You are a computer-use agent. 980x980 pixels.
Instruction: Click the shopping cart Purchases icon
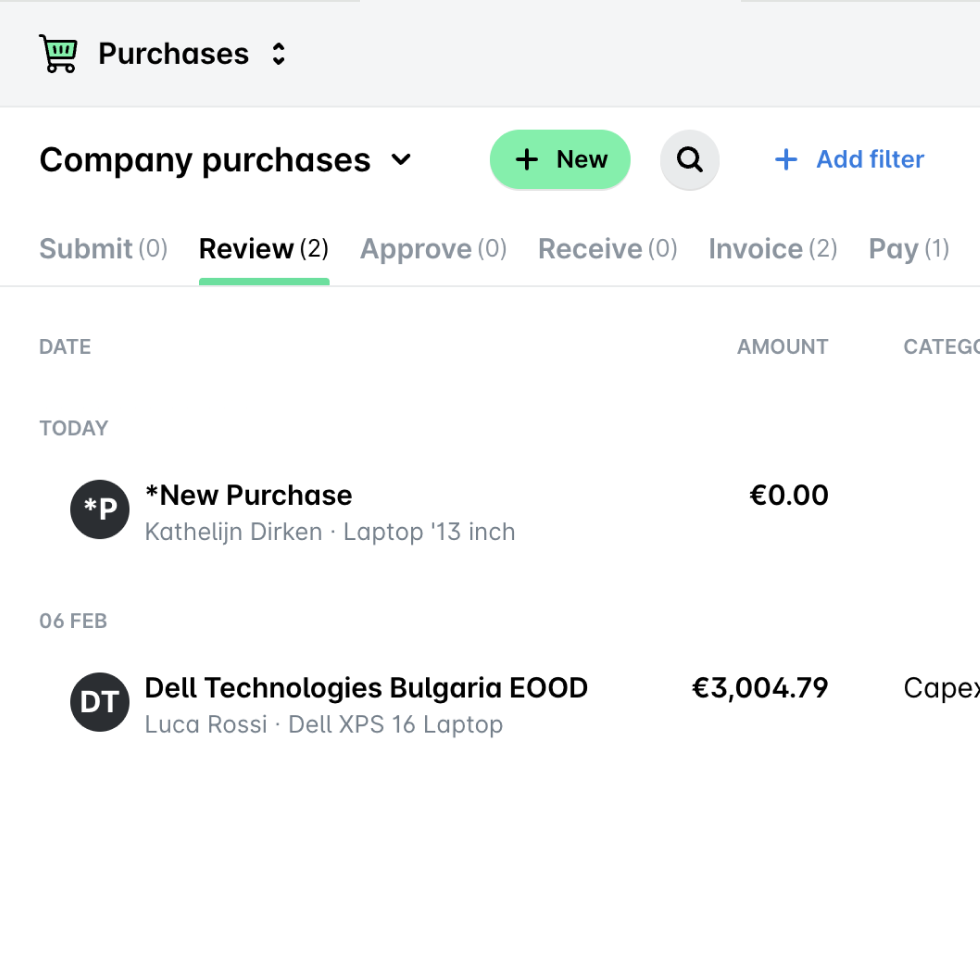click(x=59, y=54)
